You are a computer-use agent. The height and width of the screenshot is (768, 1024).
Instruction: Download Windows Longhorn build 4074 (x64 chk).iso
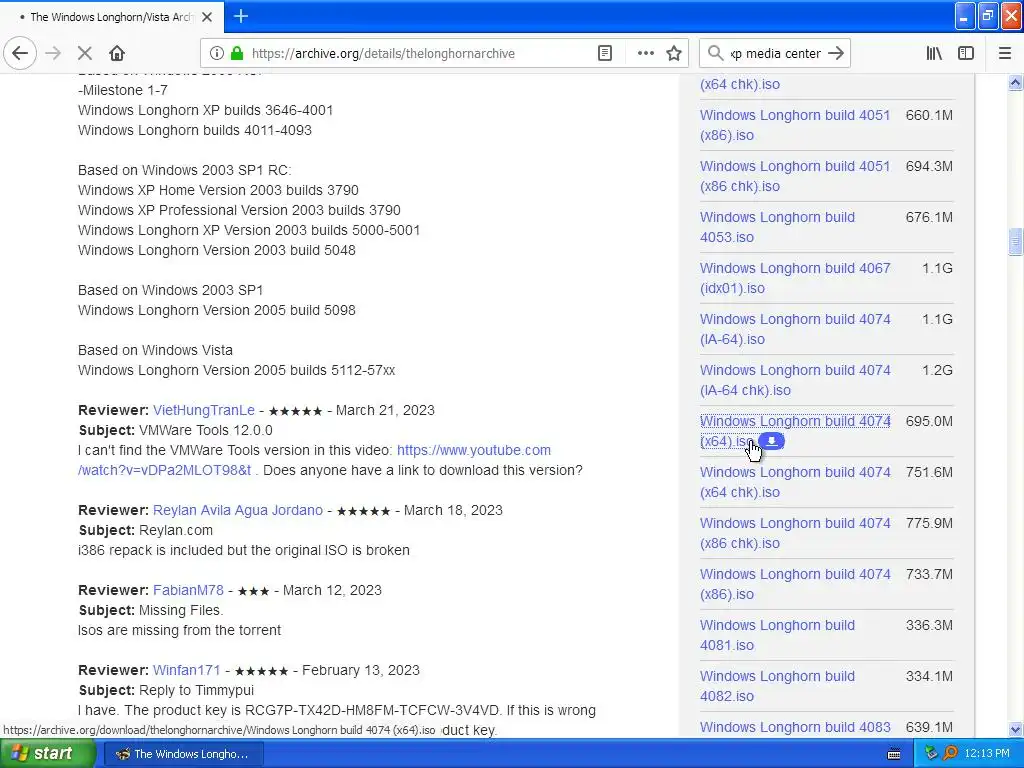coord(795,481)
